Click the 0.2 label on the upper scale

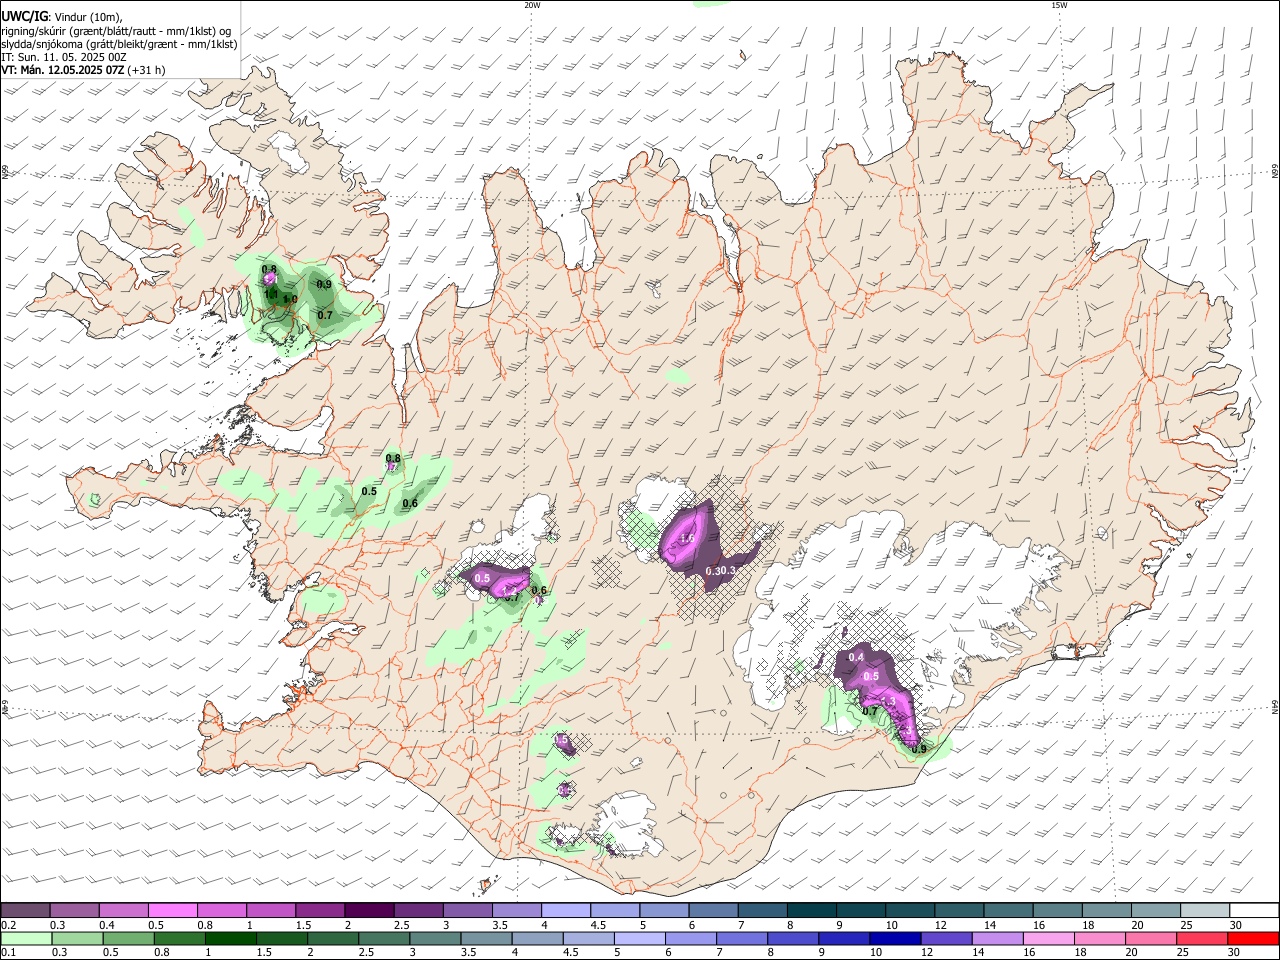[8, 925]
